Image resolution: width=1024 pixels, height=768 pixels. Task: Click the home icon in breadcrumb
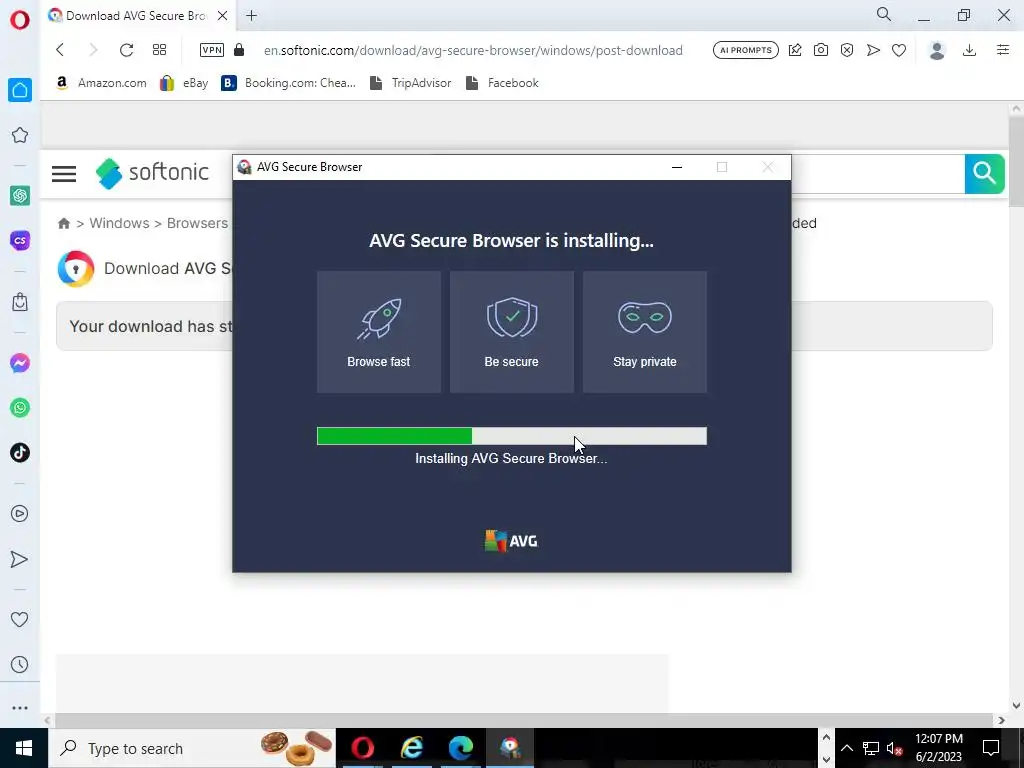[x=64, y=223]
